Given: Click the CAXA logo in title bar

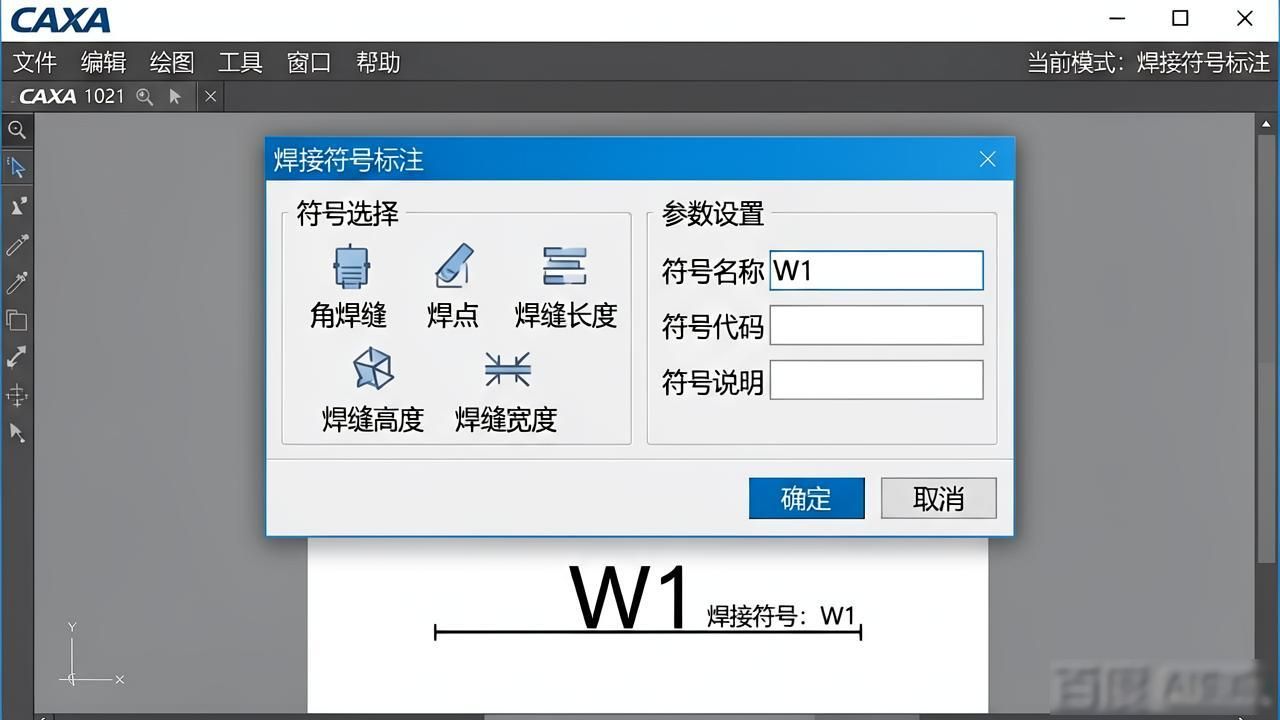Looking at the screenshot, I should coord(61,19).
